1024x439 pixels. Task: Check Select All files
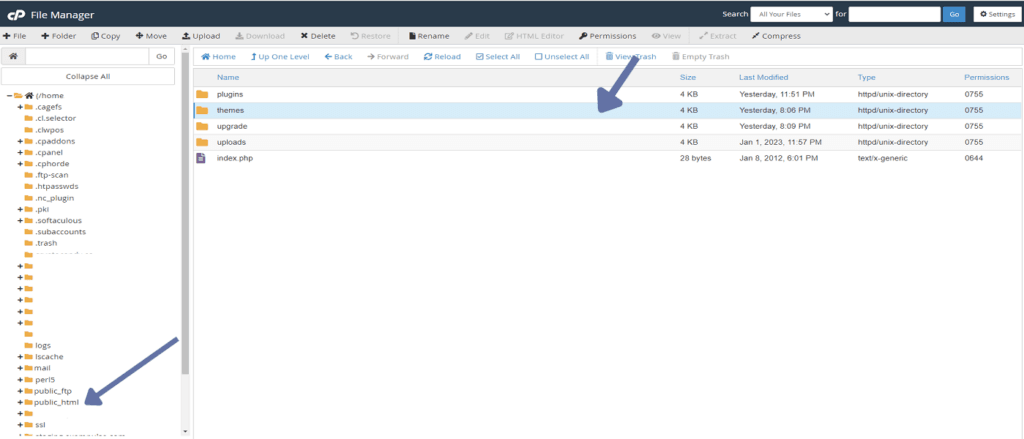click(498, 57)
